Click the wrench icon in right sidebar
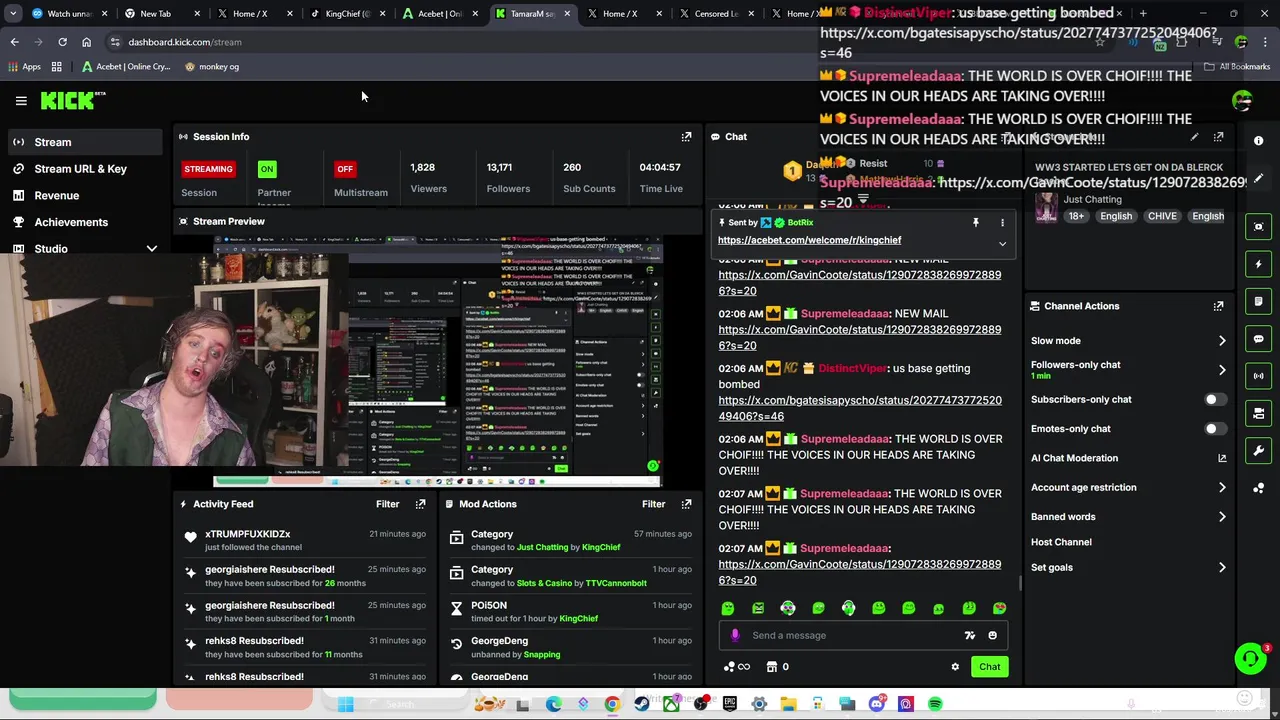 [x=1259, y=451]
